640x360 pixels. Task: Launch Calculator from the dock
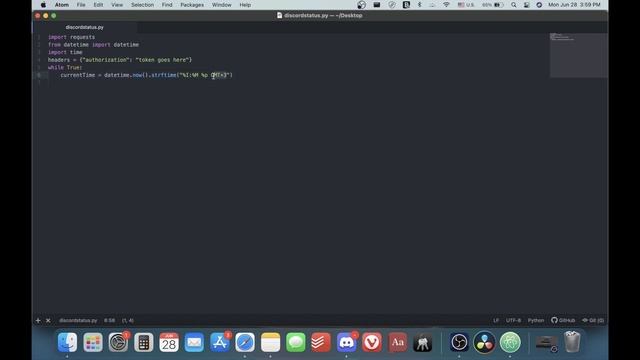pos(143,342)
